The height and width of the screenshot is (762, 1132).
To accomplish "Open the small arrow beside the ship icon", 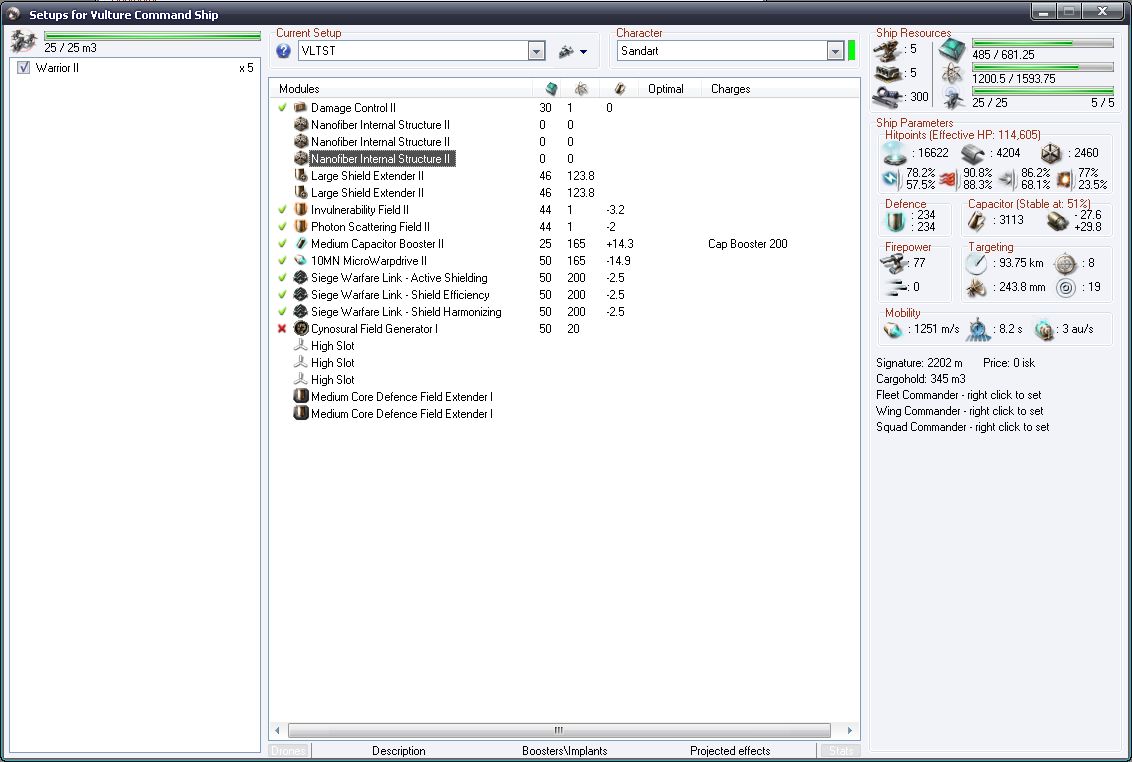I will [x=583, y=52].
